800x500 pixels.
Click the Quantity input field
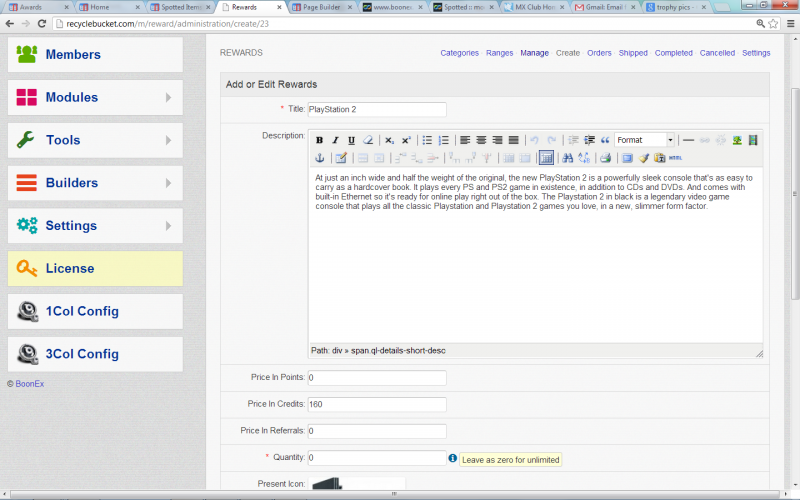point(377,458)
